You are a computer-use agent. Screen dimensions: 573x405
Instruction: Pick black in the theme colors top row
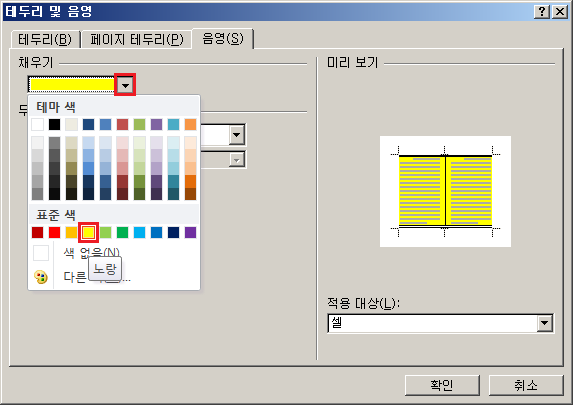[54, 124]
